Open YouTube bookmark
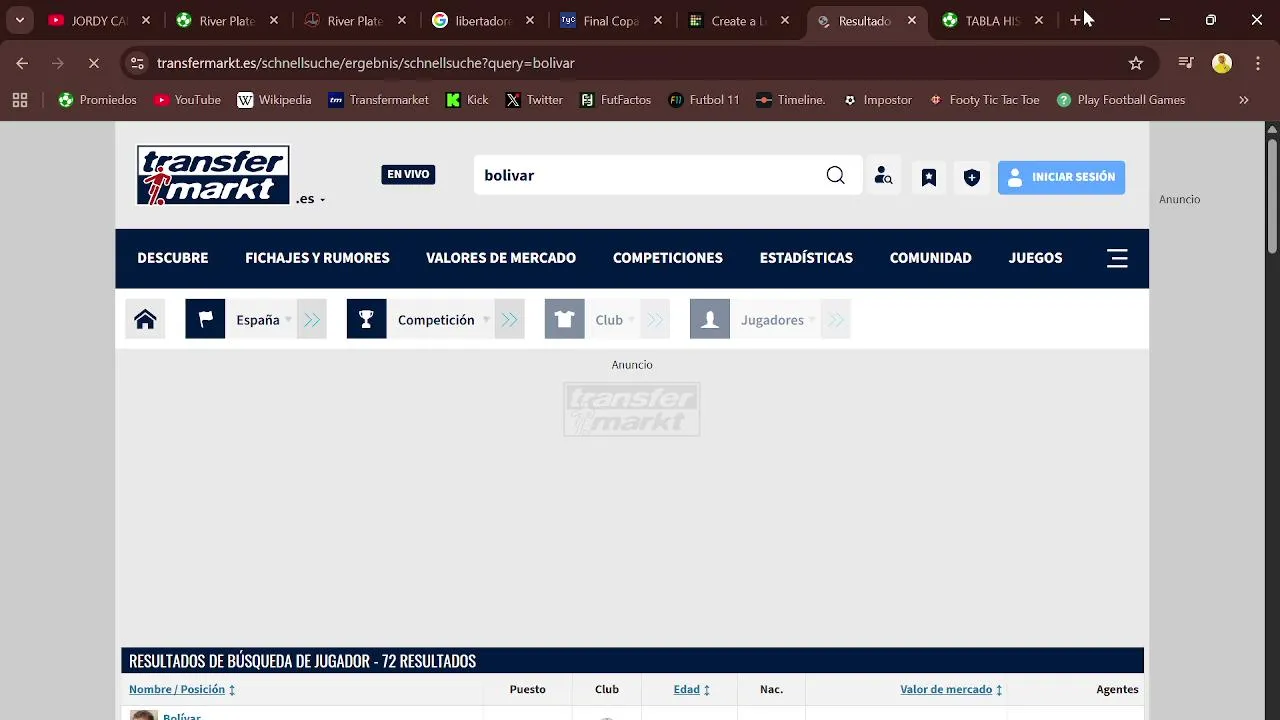Viewport: 1280px width, 720px height. 187,100
